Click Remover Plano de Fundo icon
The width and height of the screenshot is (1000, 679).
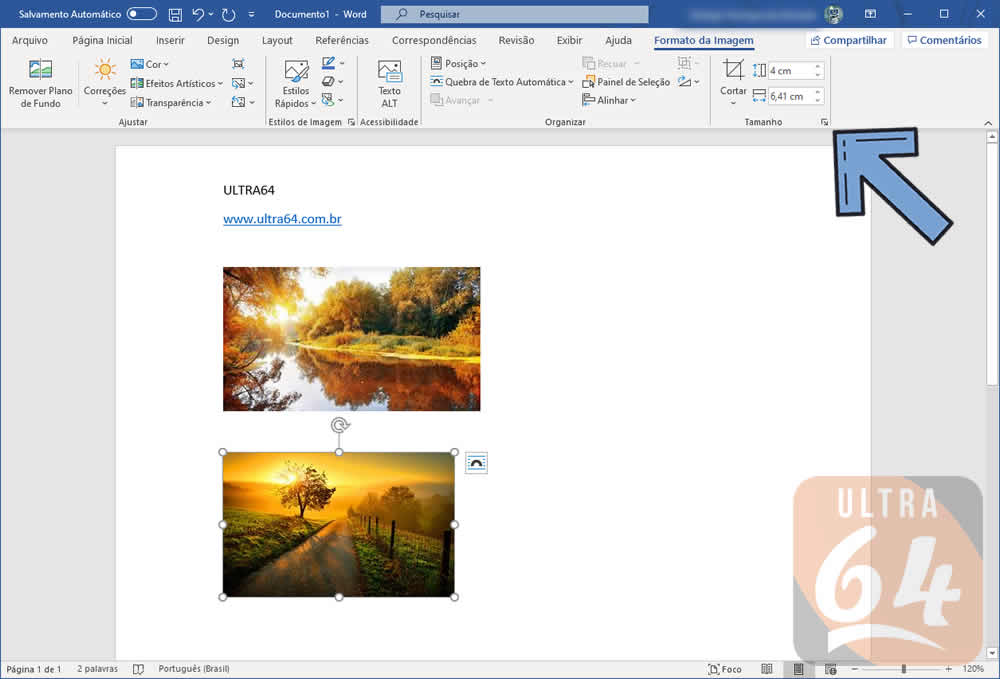[x=40, y=71]
